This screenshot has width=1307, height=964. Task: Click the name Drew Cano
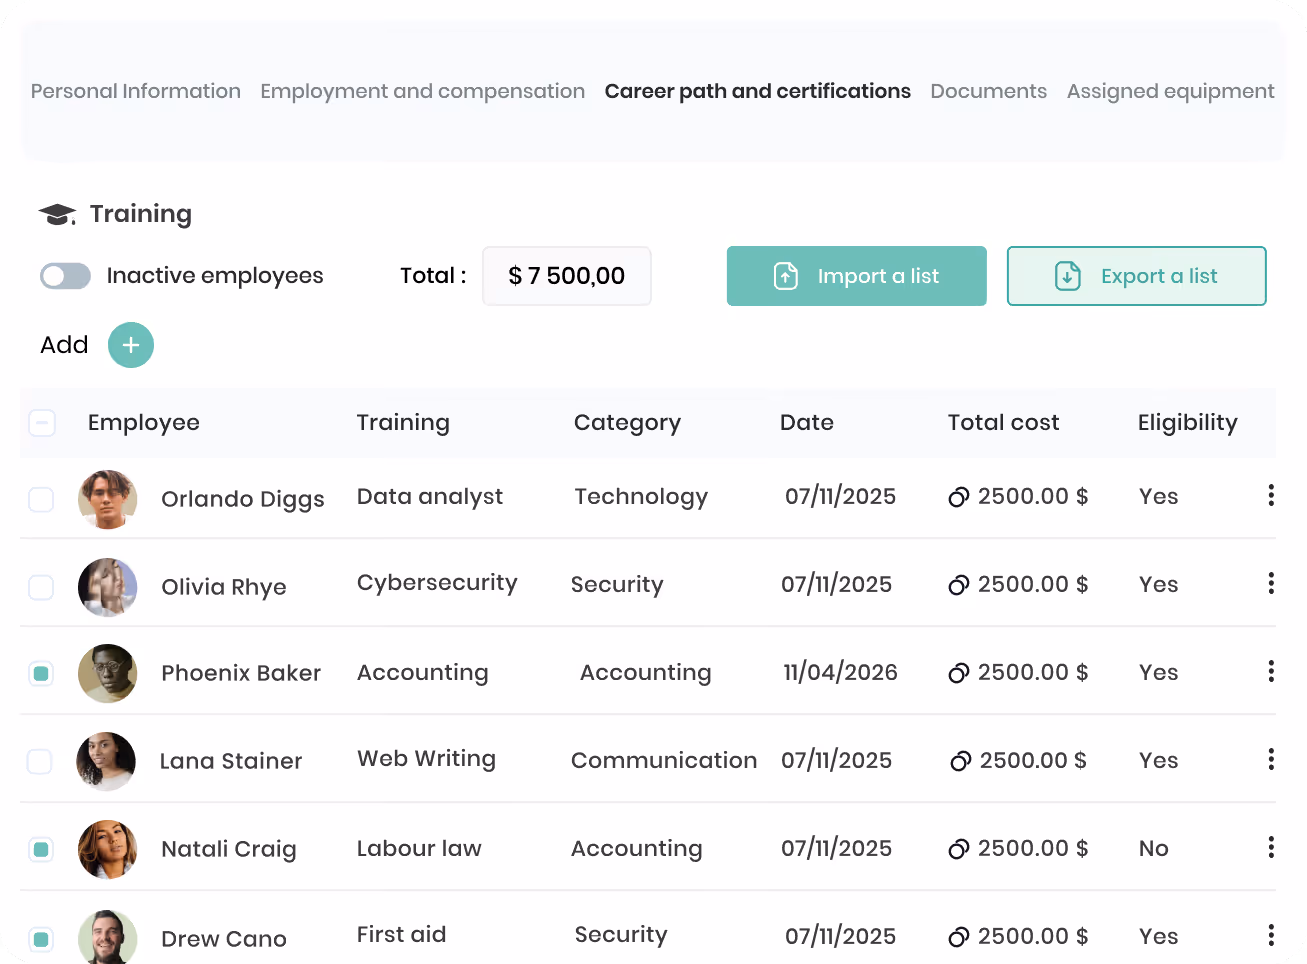tap(224, 939)
